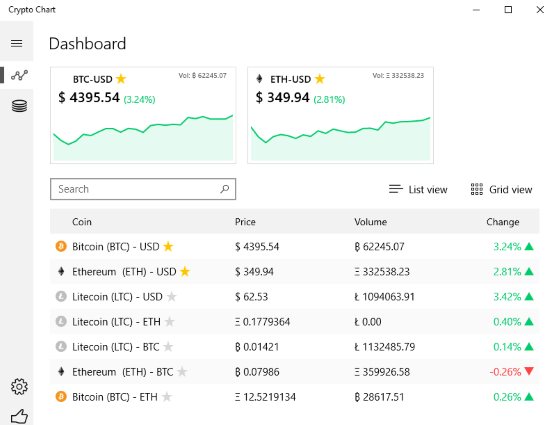
Task: Select the Ethereum (ETH) - BTC row label
Action: click(x=123, y=372)
